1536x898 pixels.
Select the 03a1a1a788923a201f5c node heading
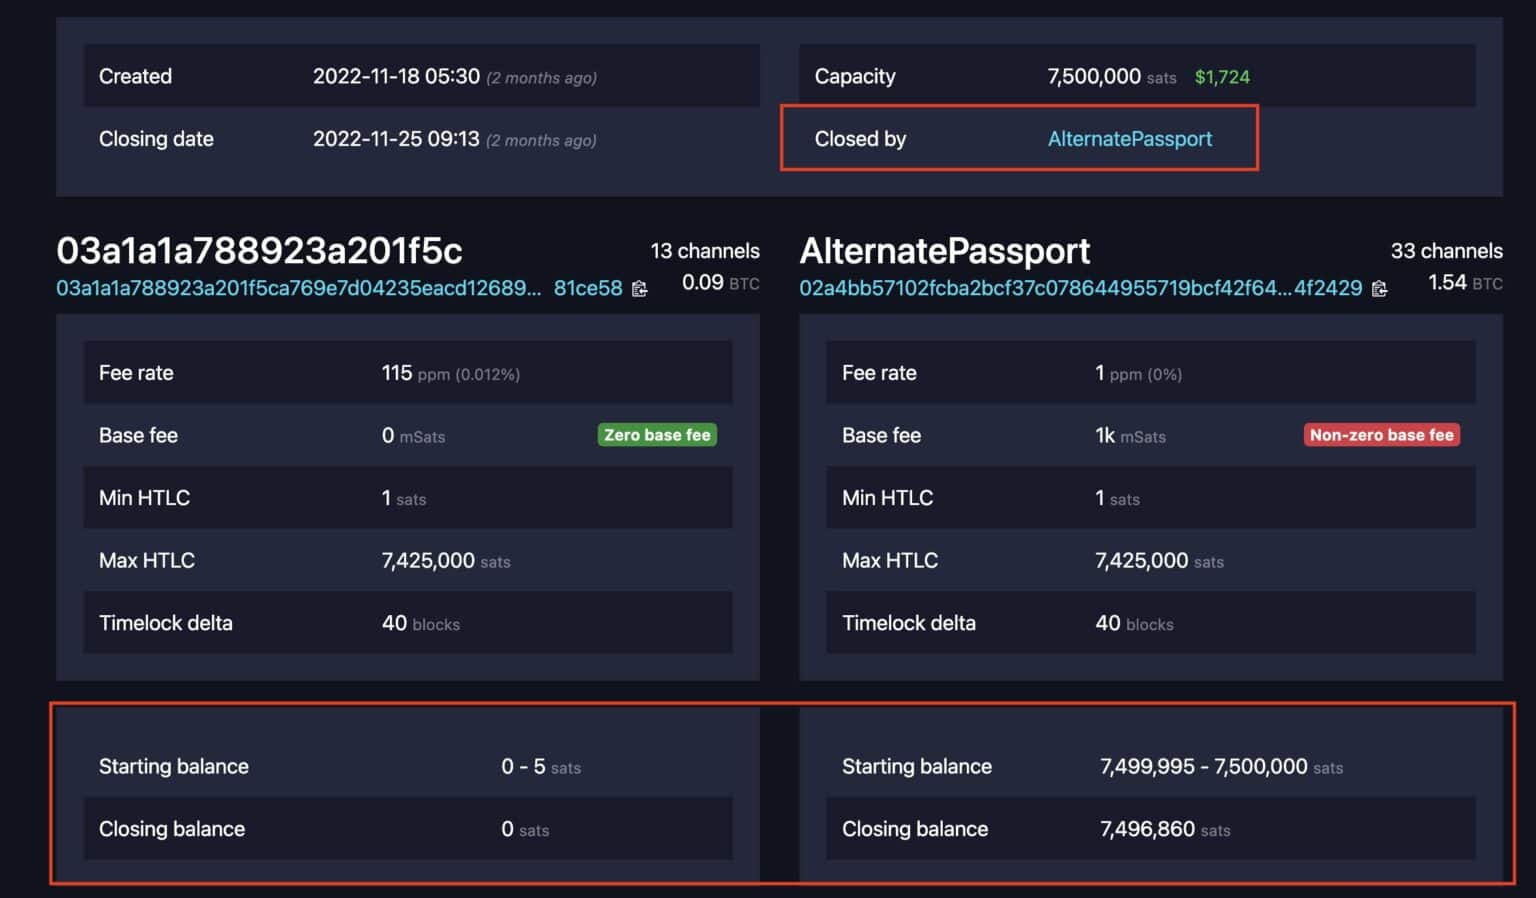pyautogui.click(x=260, y=251)
